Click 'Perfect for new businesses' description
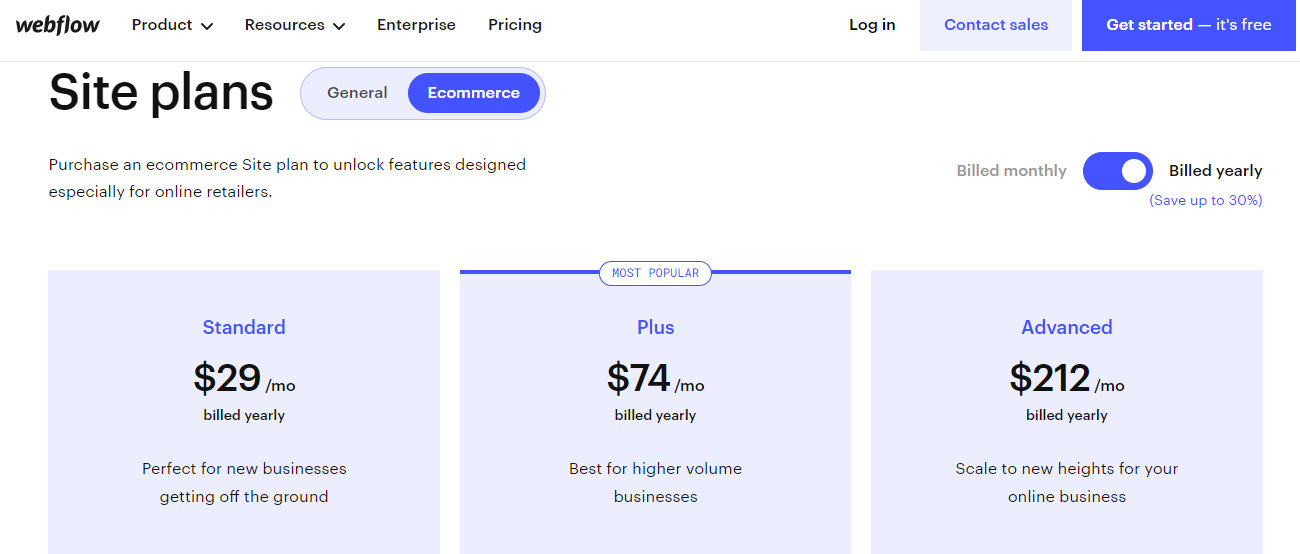1300x554 pixels. 244,482
